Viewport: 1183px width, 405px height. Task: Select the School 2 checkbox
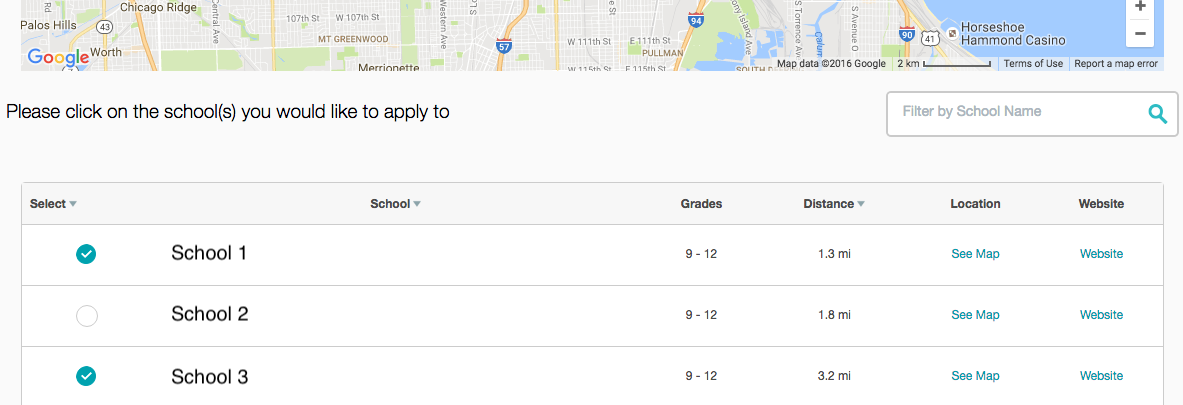[87, 316]
